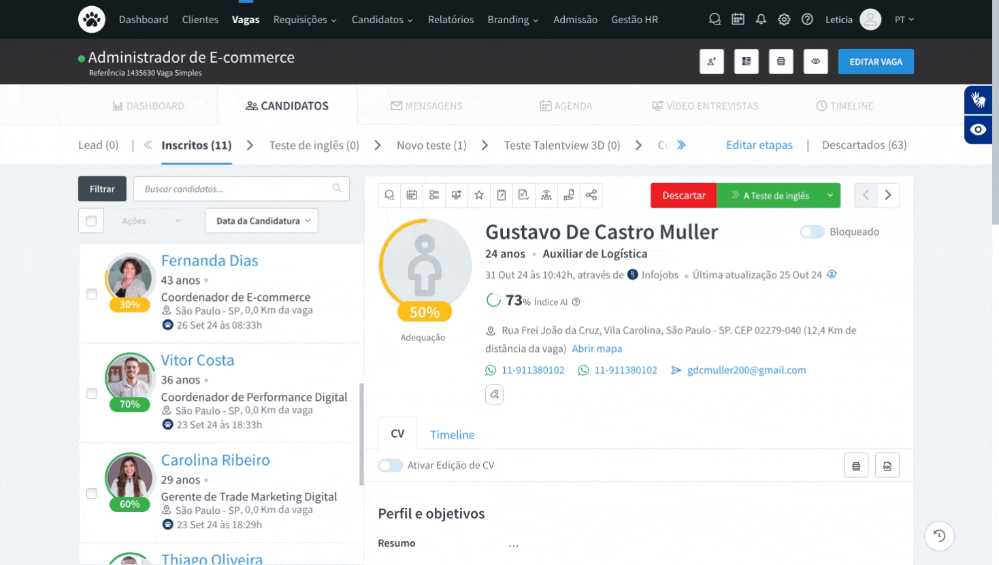
Task: Open Data da Candidatura sort dropdown
Action: [x=262, y=220]
